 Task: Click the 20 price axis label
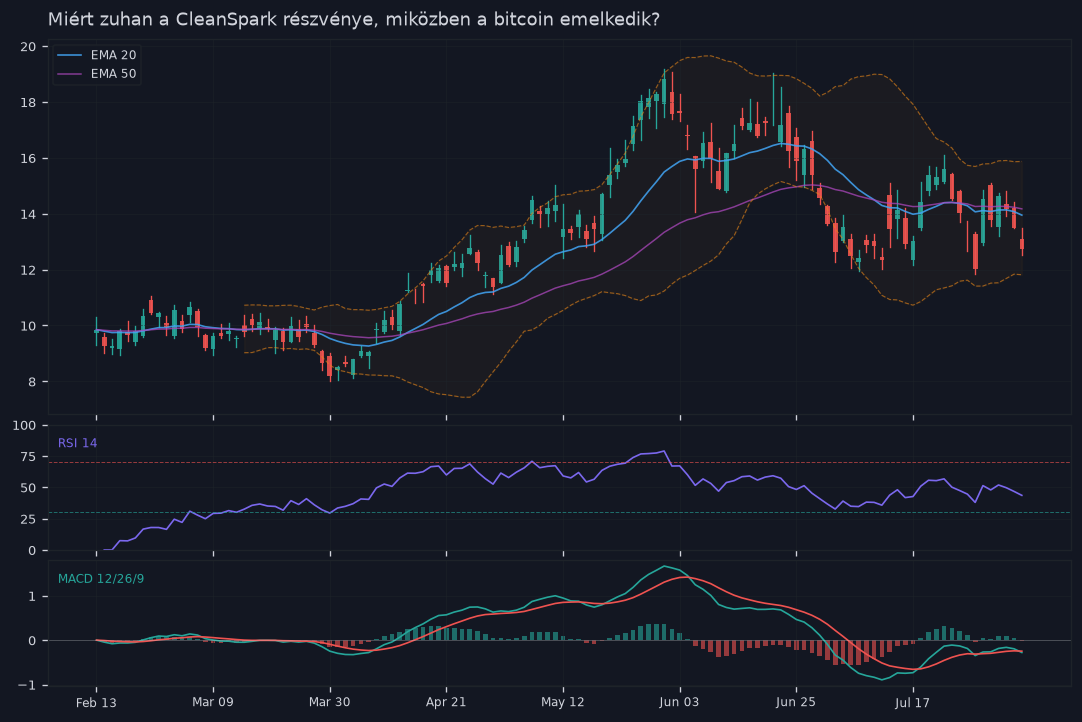tap(28, 47)
